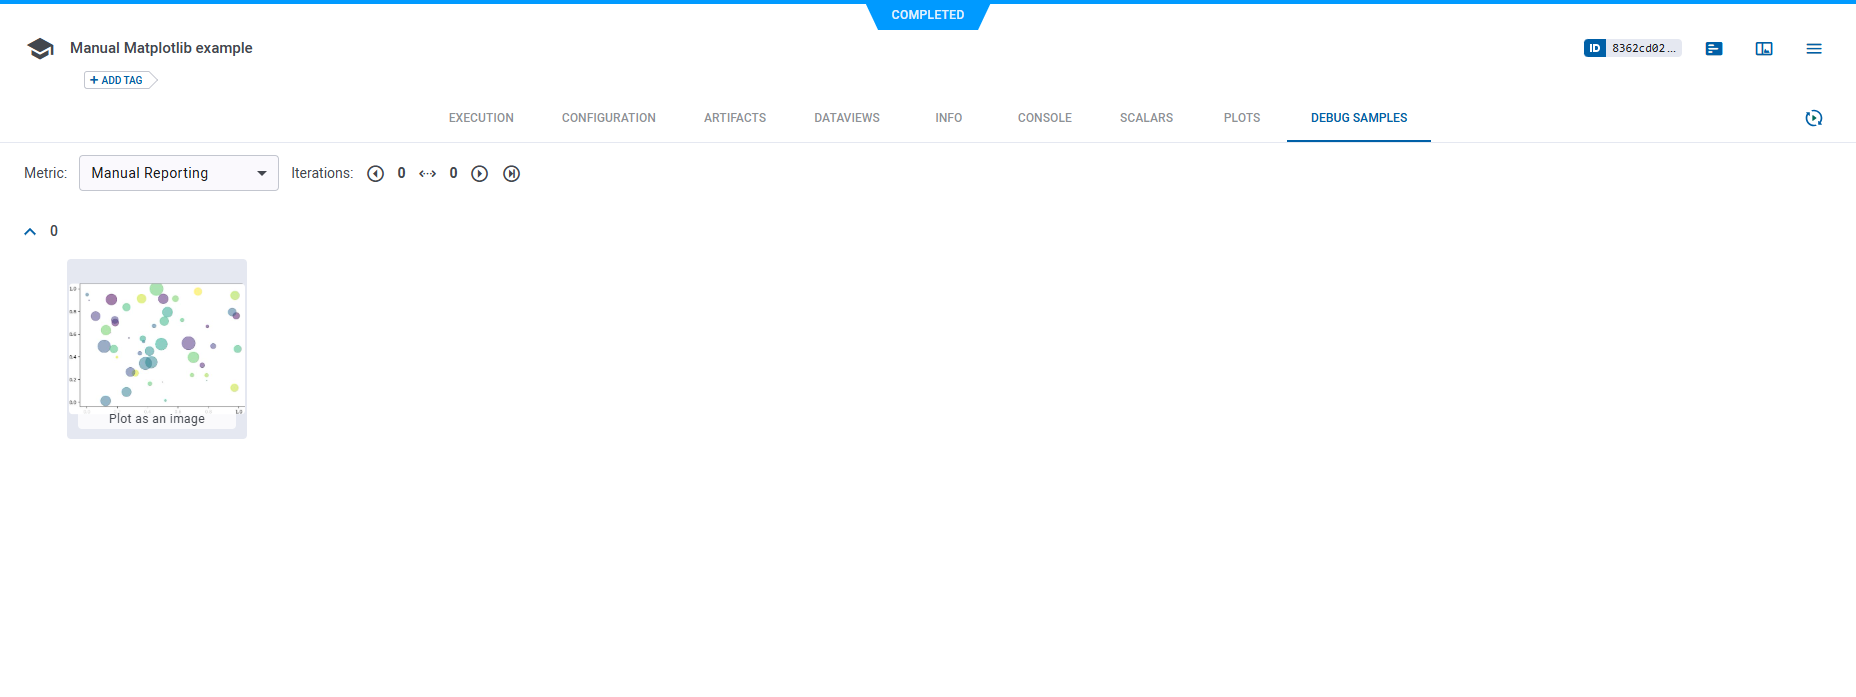Go to next iteration arrow
The image size is (1856, 697).
point(480,174)
